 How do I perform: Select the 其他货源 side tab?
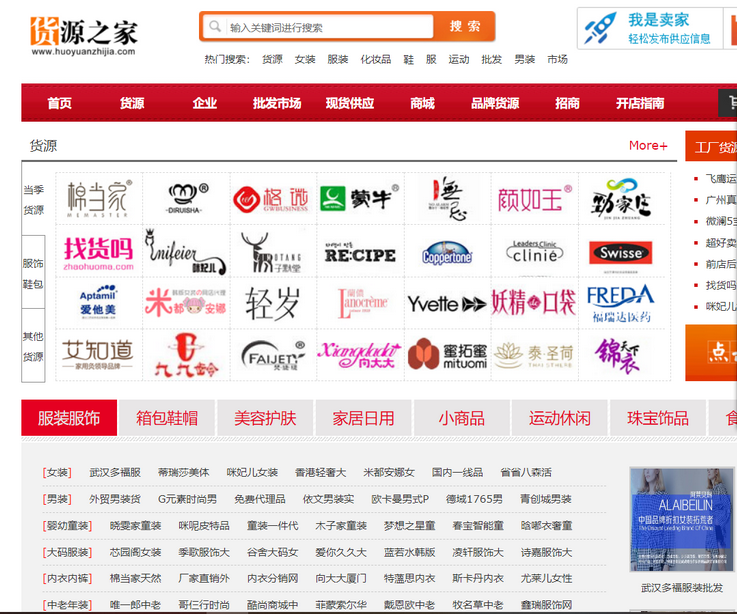pos(33,346)
